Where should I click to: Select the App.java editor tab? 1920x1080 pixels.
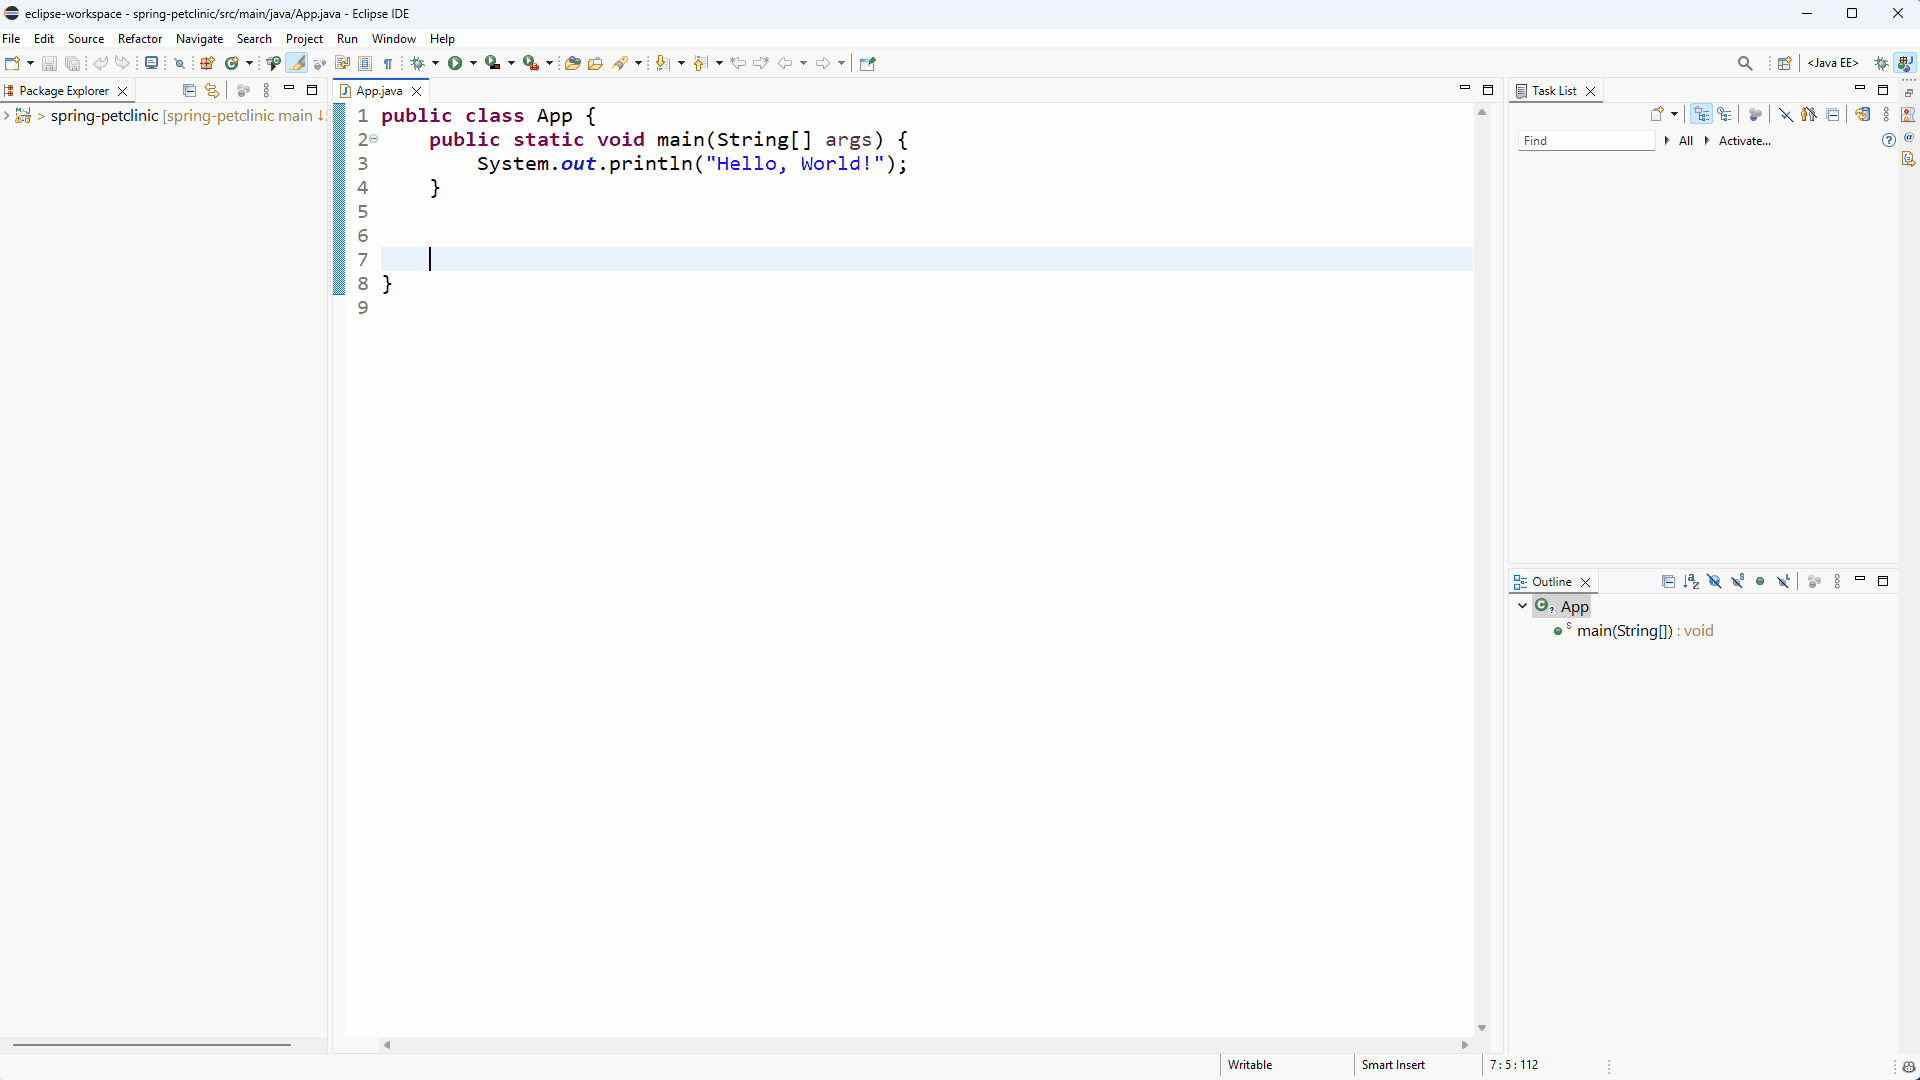click(x=379, y=91)
